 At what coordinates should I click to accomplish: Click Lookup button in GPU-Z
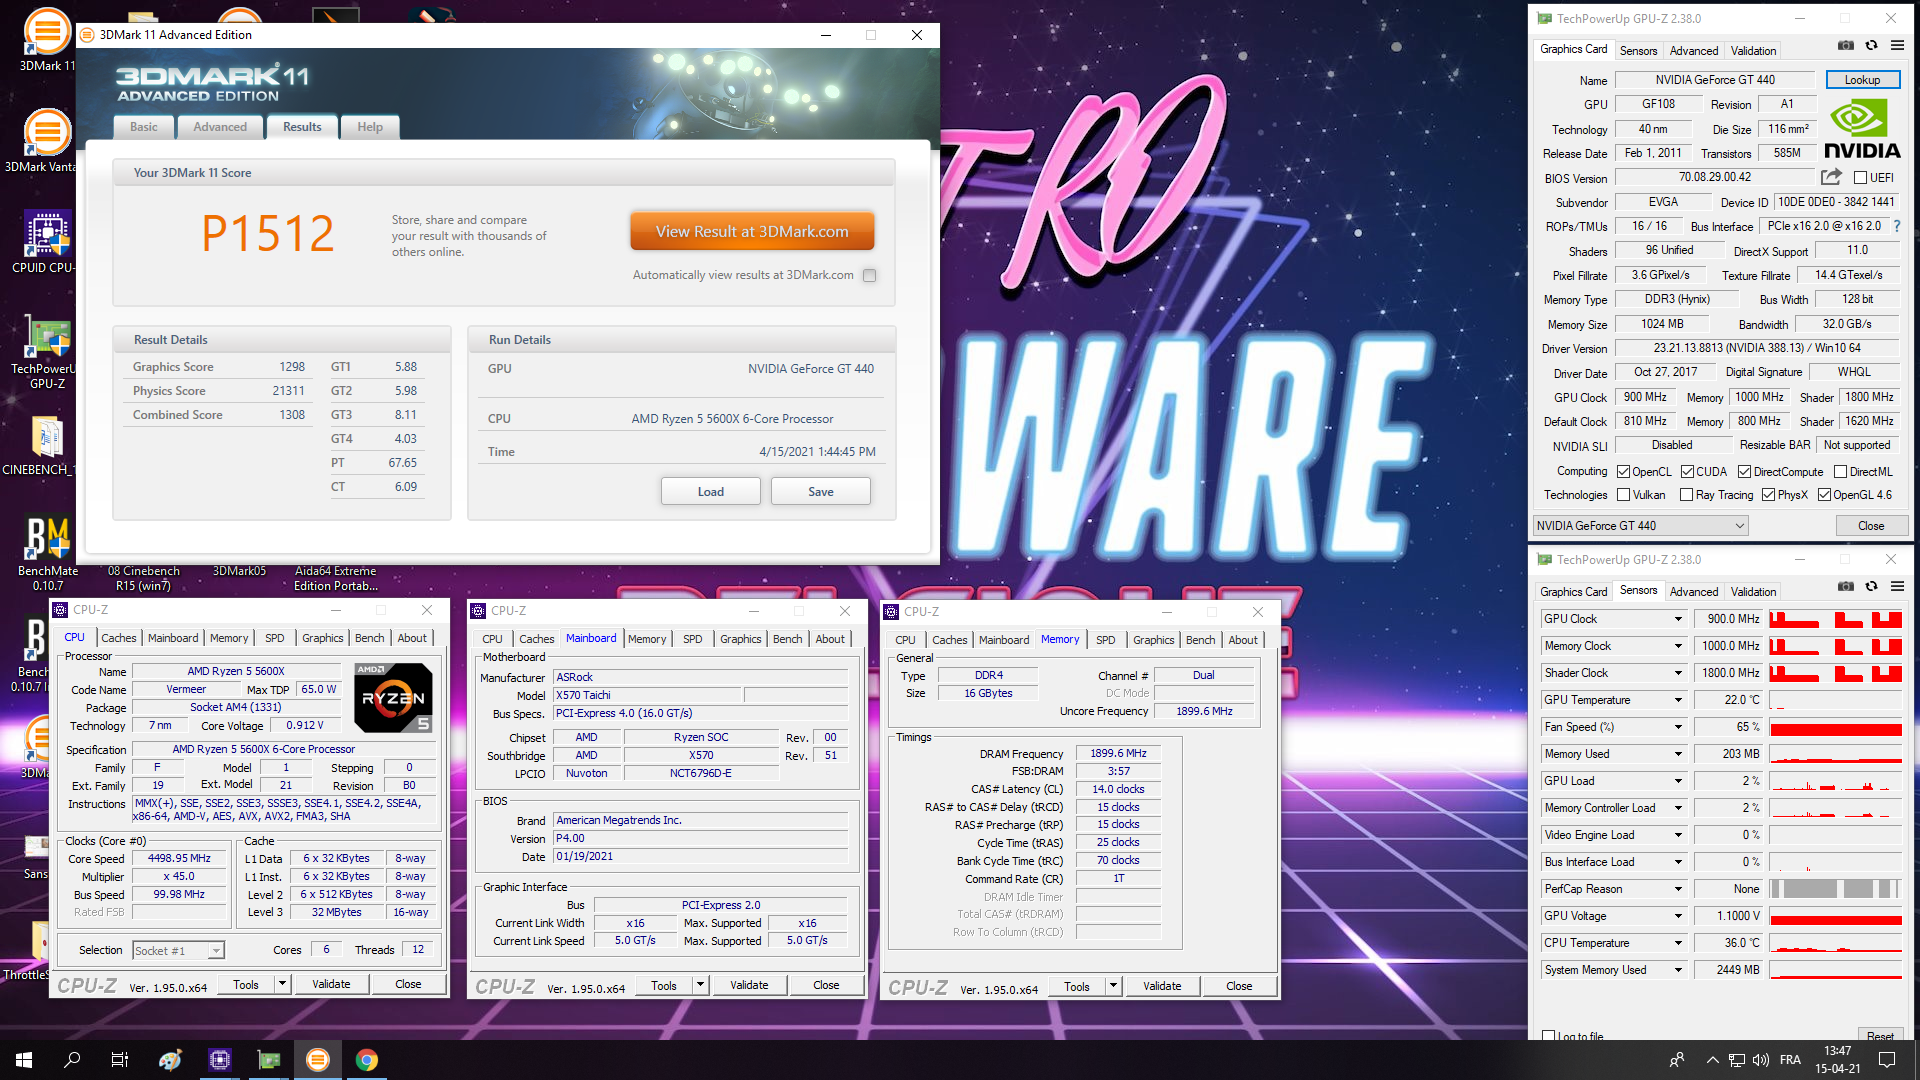(x=1862, y=80)
